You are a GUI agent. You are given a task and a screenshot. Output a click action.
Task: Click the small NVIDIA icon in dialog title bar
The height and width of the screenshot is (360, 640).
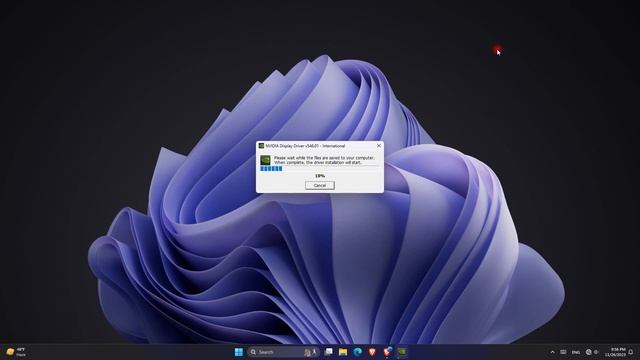point(261,146)
